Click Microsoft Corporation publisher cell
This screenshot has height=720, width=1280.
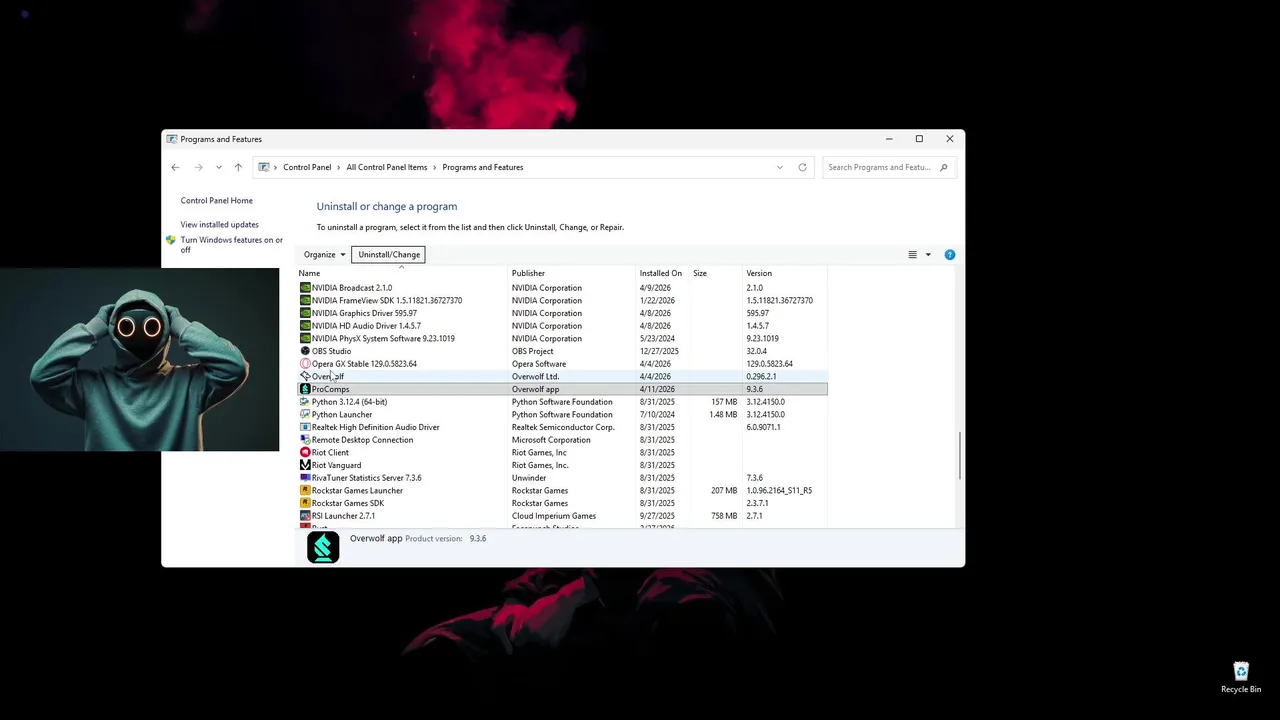pyautogui.click(x=551, y=440)
